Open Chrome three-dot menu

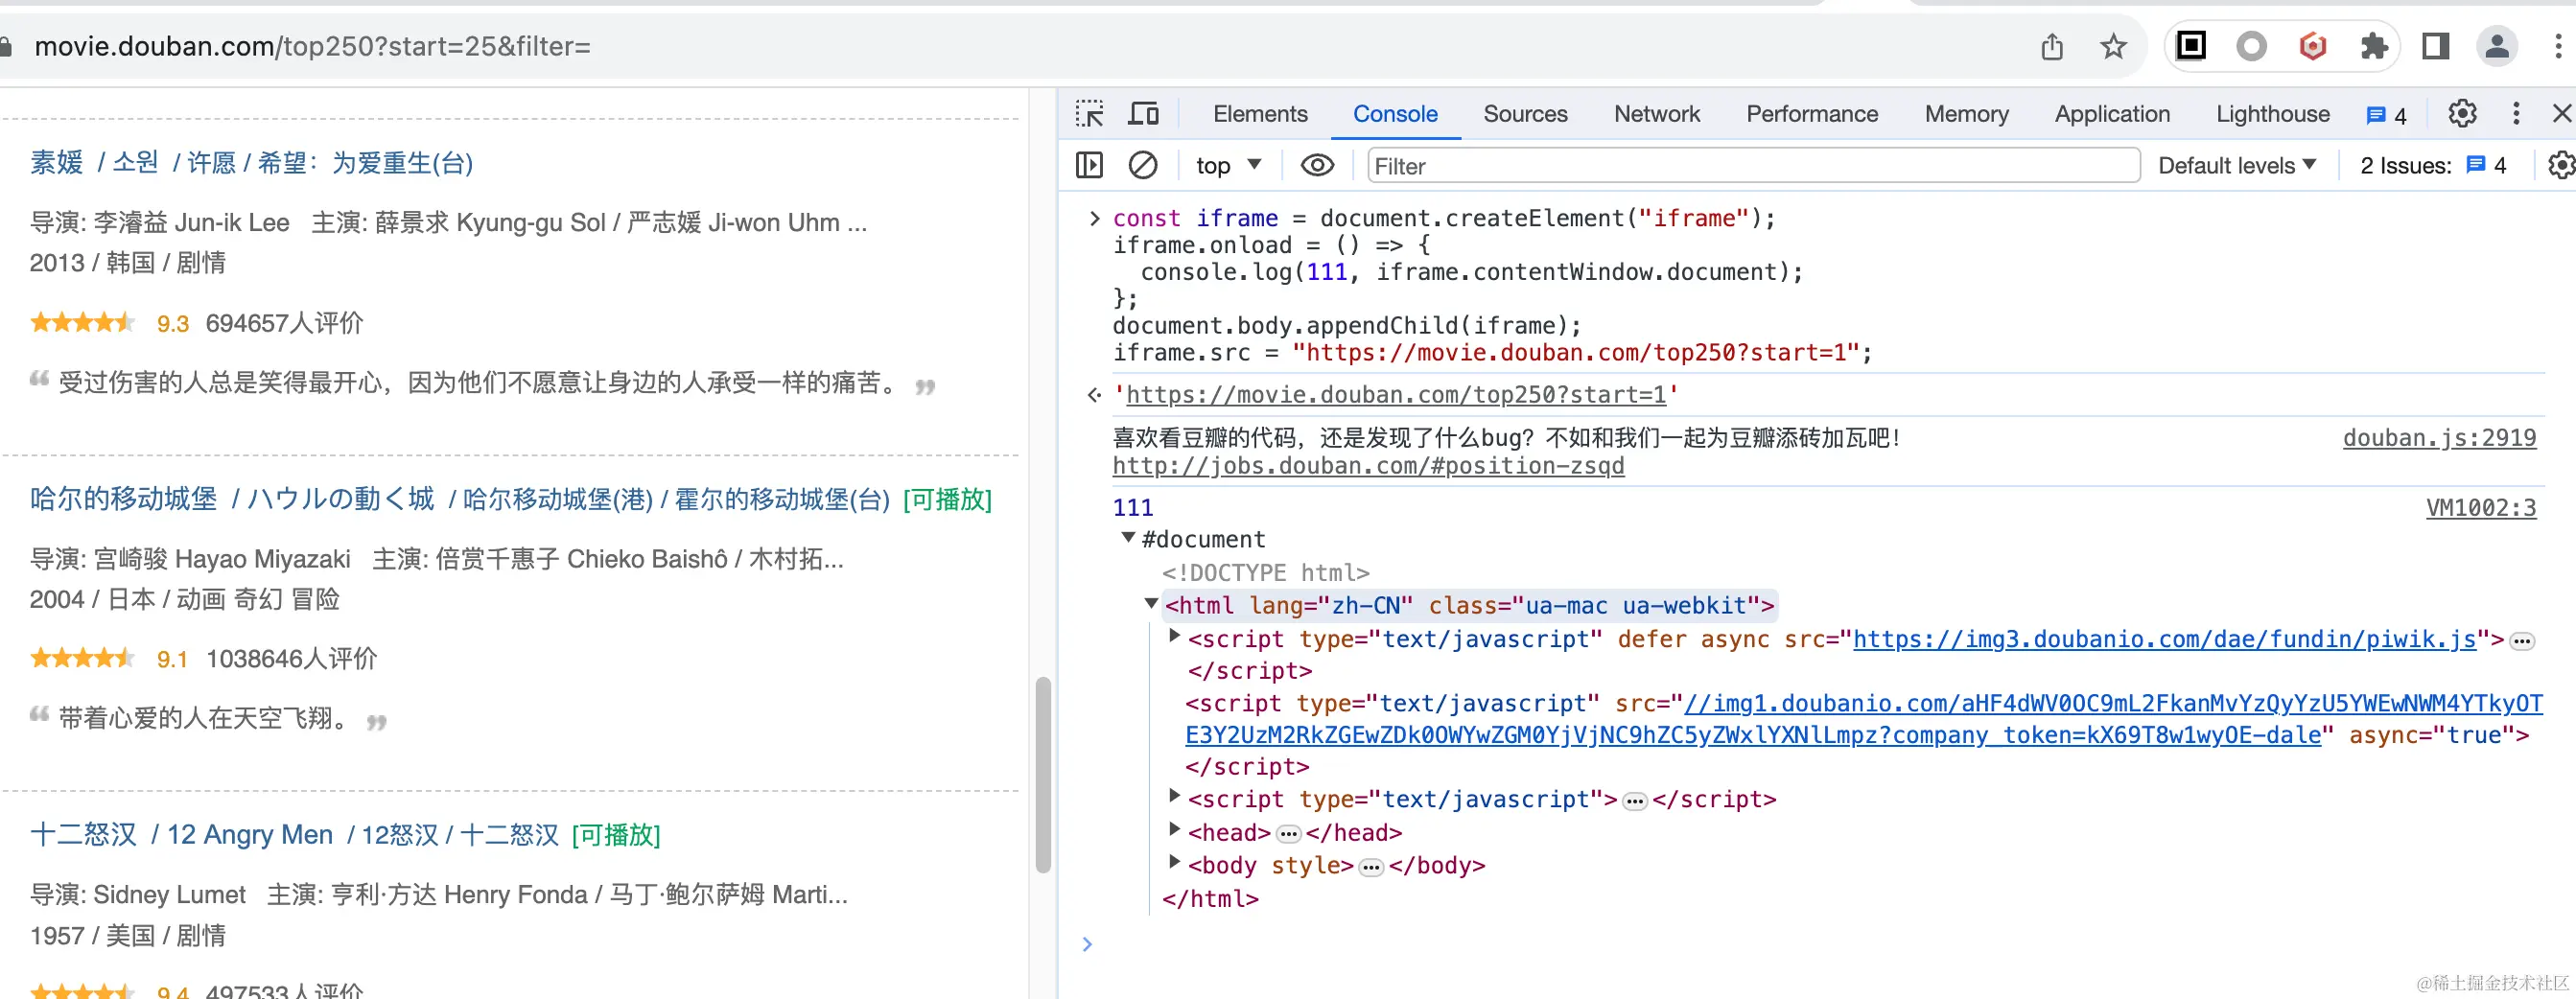point(2557,46)
